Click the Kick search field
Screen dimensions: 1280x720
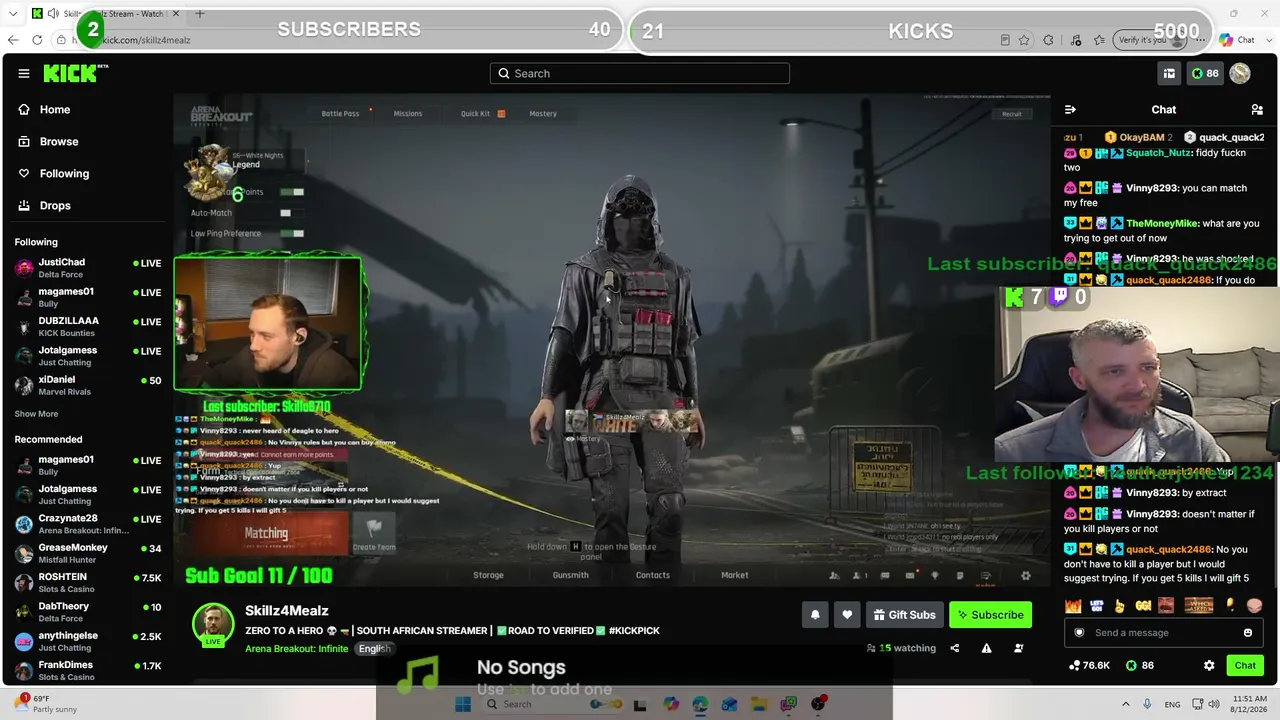[x=640, y=73]
